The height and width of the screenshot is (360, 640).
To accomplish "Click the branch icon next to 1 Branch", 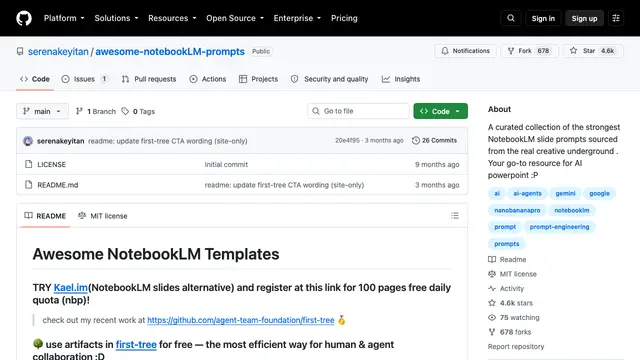I will click(79, 111).
